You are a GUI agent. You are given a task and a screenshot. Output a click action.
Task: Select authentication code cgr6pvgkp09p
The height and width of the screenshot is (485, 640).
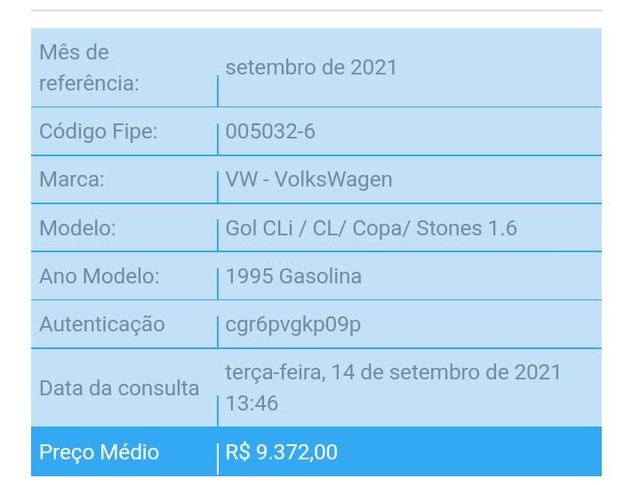pyautogui.click(x=293, y=325)
